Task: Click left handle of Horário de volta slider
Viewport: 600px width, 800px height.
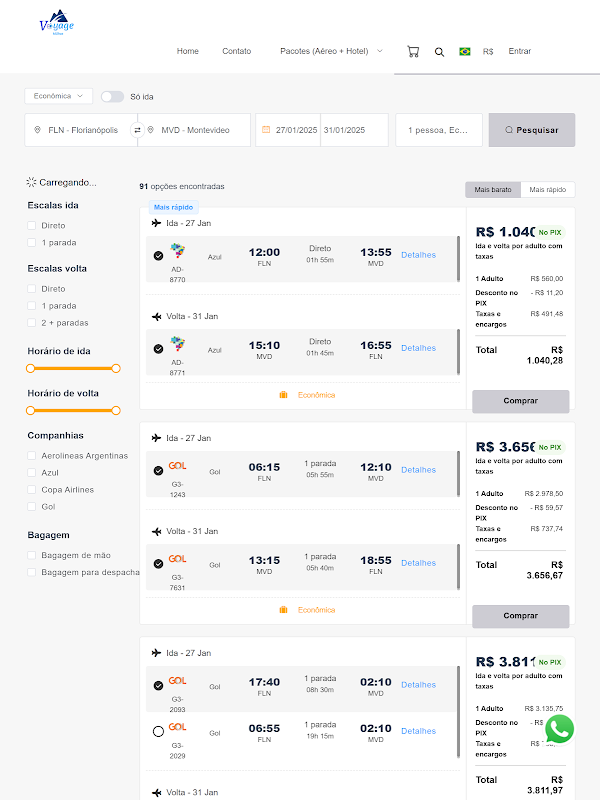Action: (x=31, y=410)
